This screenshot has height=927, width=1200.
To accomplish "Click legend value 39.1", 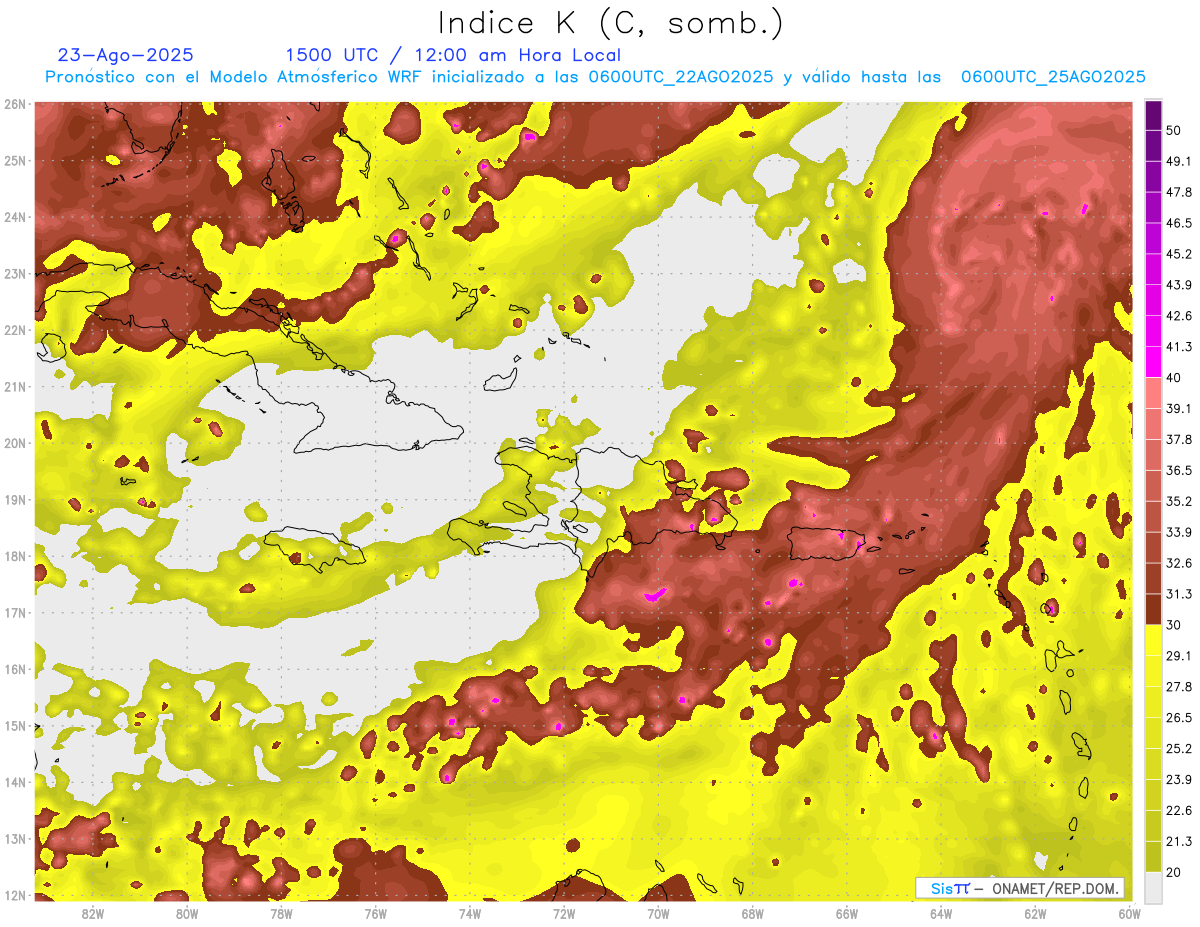I will pos(1178,408).
